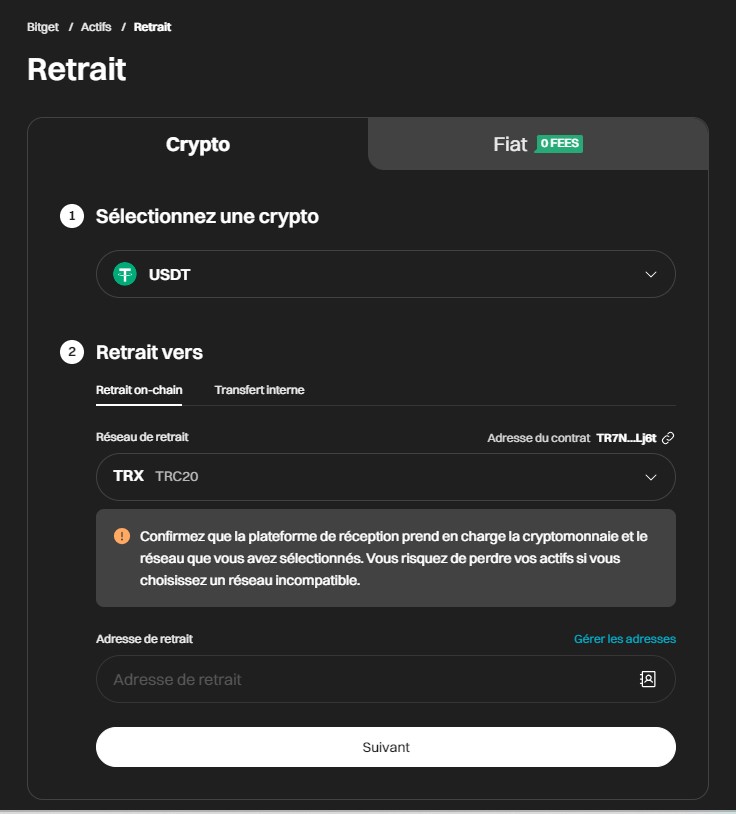Click the USDT Tether coin icon

tap(123, 273)
